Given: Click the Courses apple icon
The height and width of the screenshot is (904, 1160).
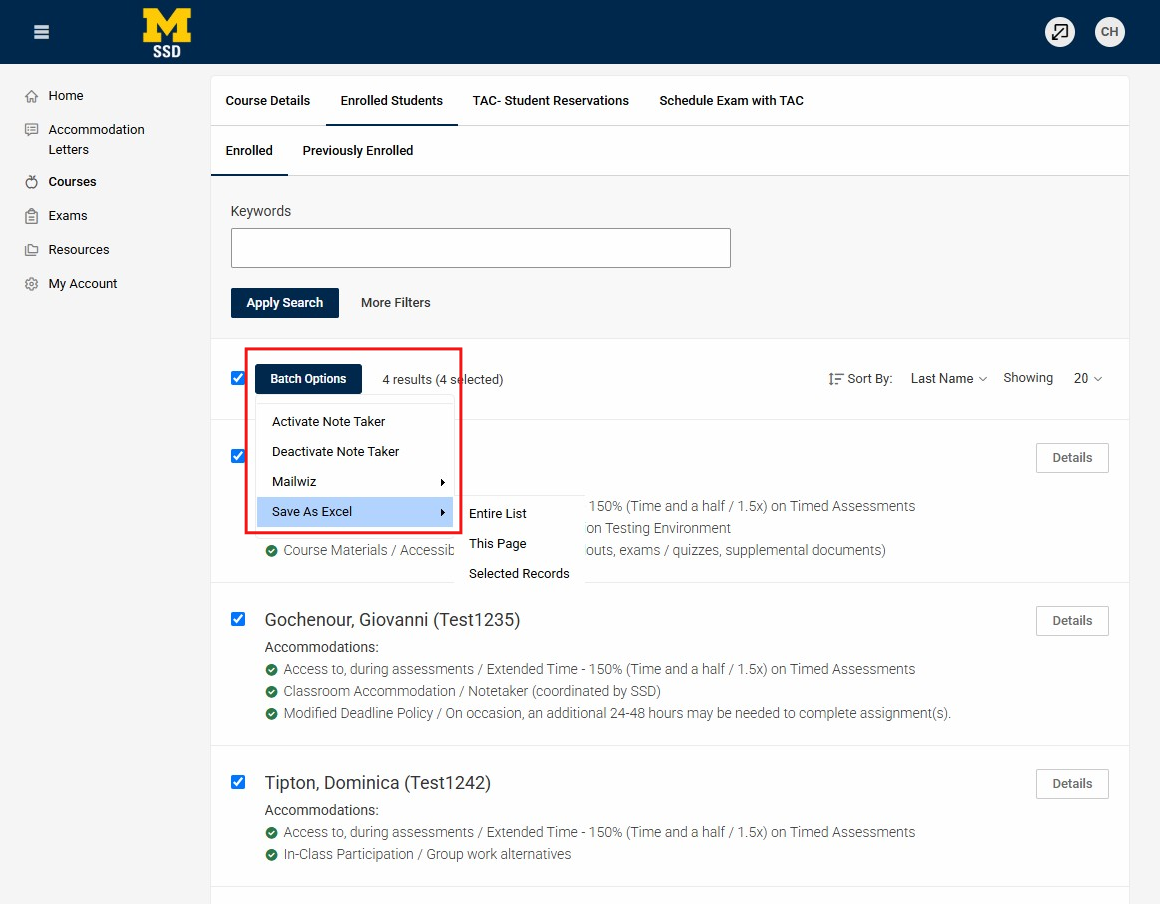Looking at the screenshot, I should coord(31,182).
